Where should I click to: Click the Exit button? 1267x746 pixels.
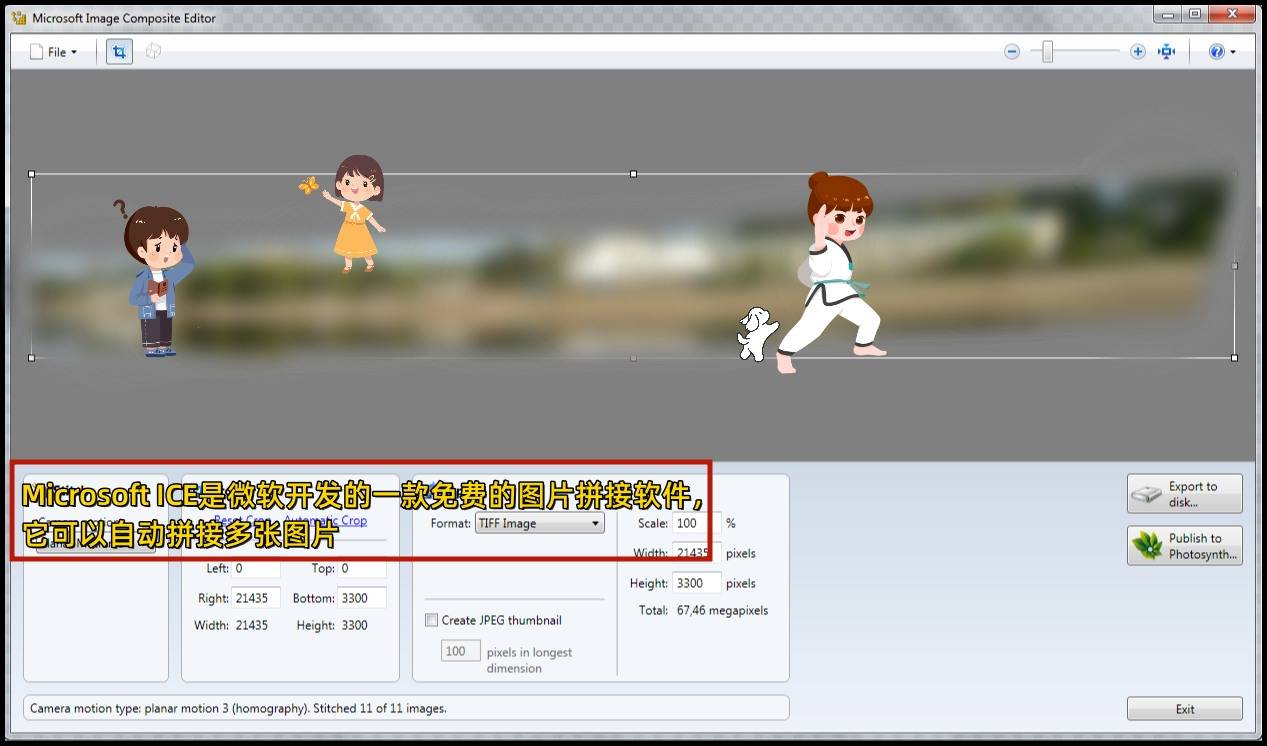click(x=1185, y=709)
